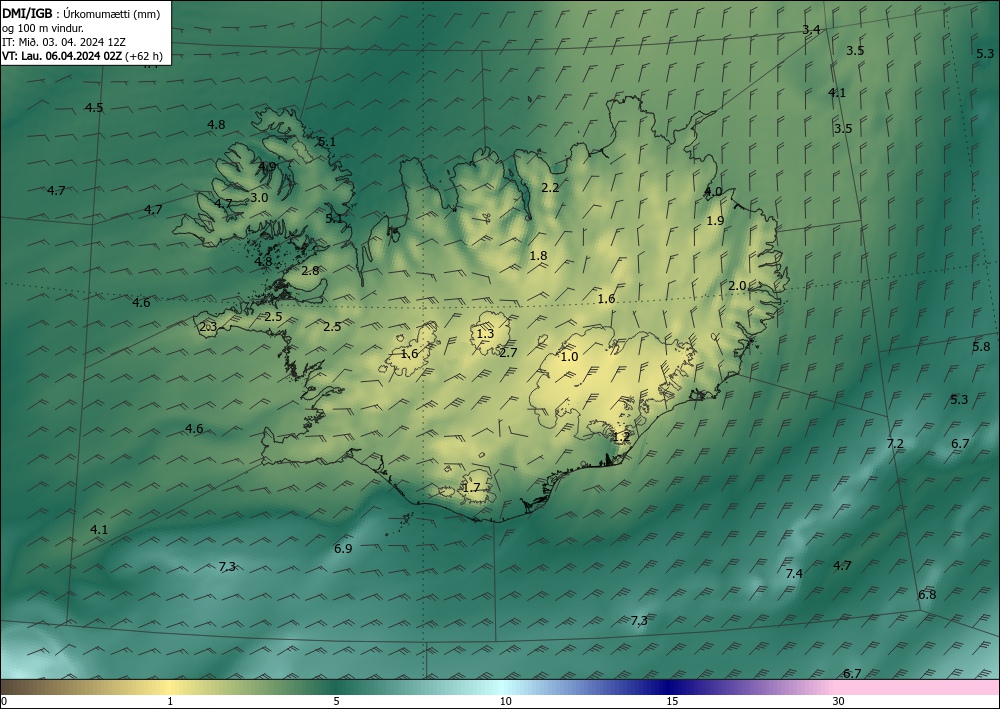Image resolution: width=1000 pixels, height=709 pixels.
Task: Click the 2.7 value on the map
Action: point(508,352)
